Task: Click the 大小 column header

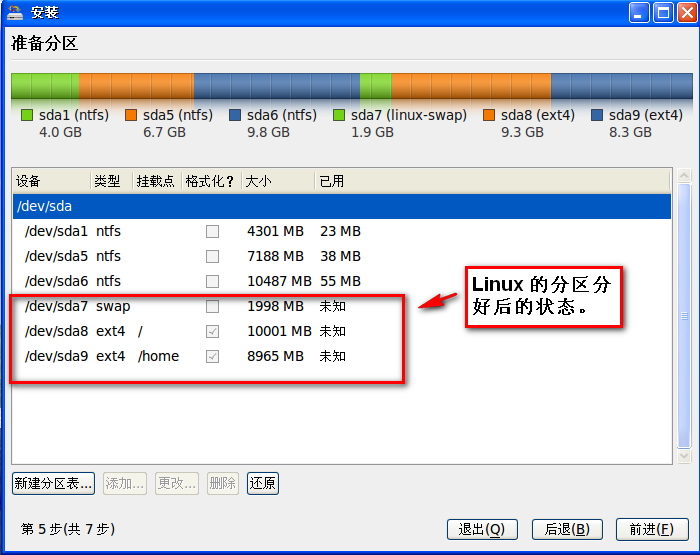Action: 278,181
